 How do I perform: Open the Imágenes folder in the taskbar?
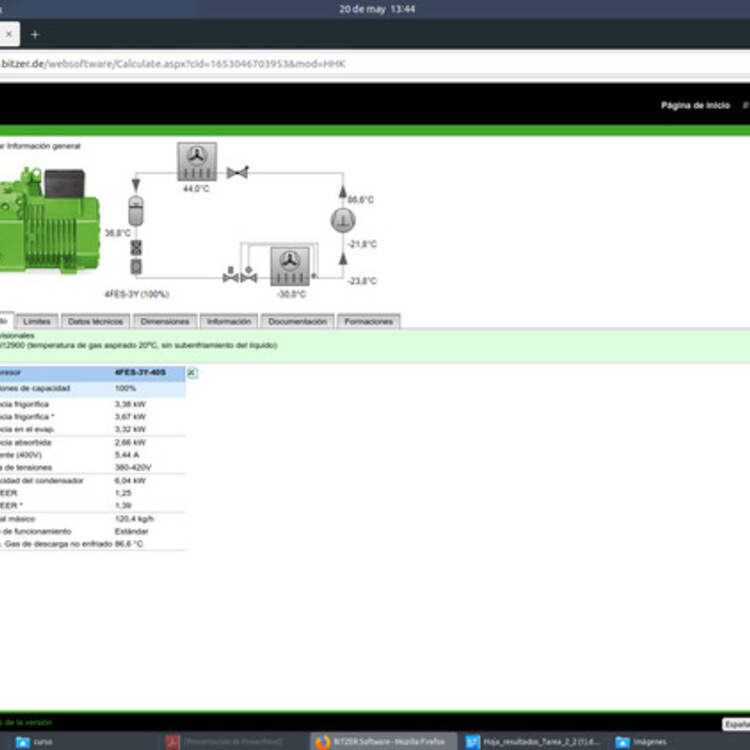click(641, 742)
